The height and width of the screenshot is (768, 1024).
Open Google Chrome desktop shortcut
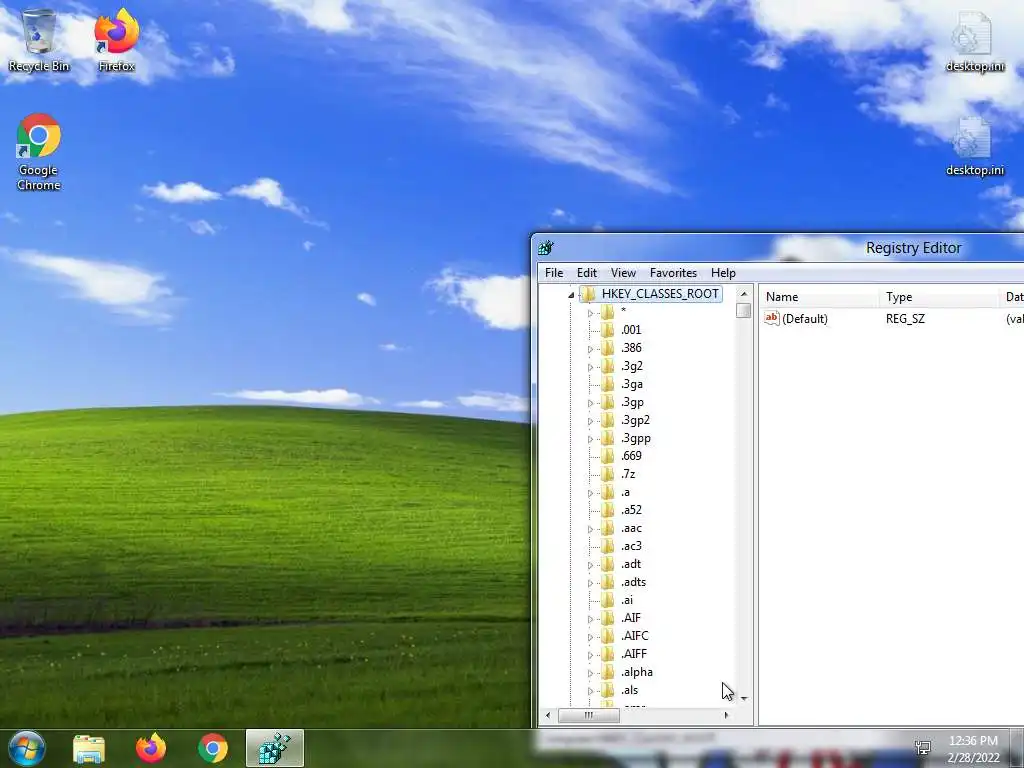(39, 152)
